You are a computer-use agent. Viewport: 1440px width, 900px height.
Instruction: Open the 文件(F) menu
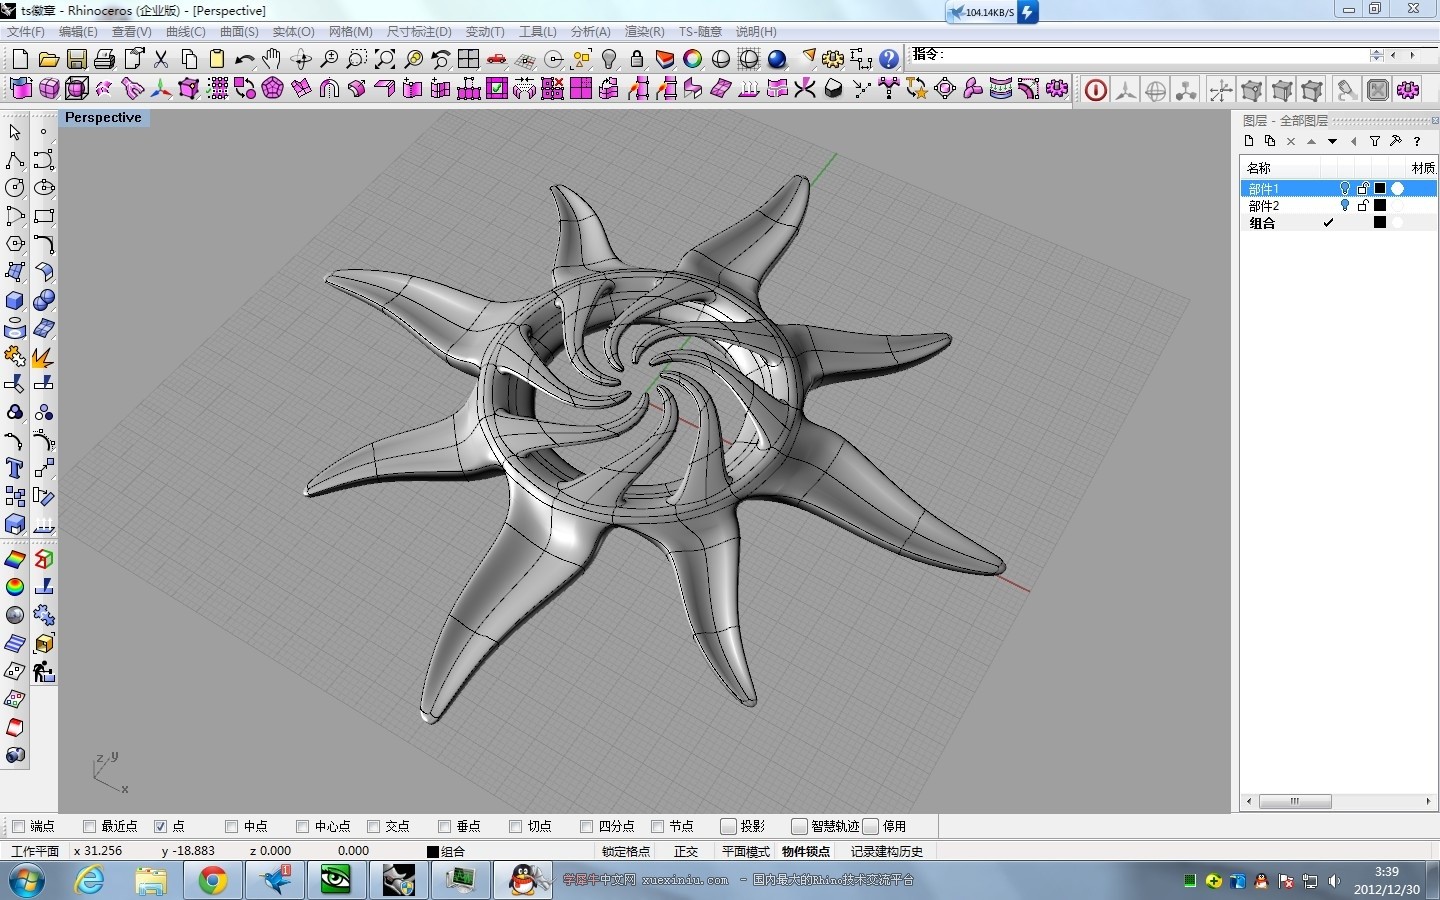(x=26, y=32)
